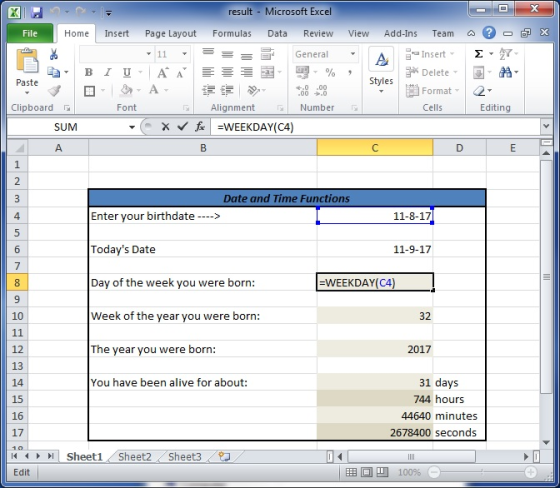Click Page Layout view button
This screenshot has height=488, width=560.
(x=366, y=473)
